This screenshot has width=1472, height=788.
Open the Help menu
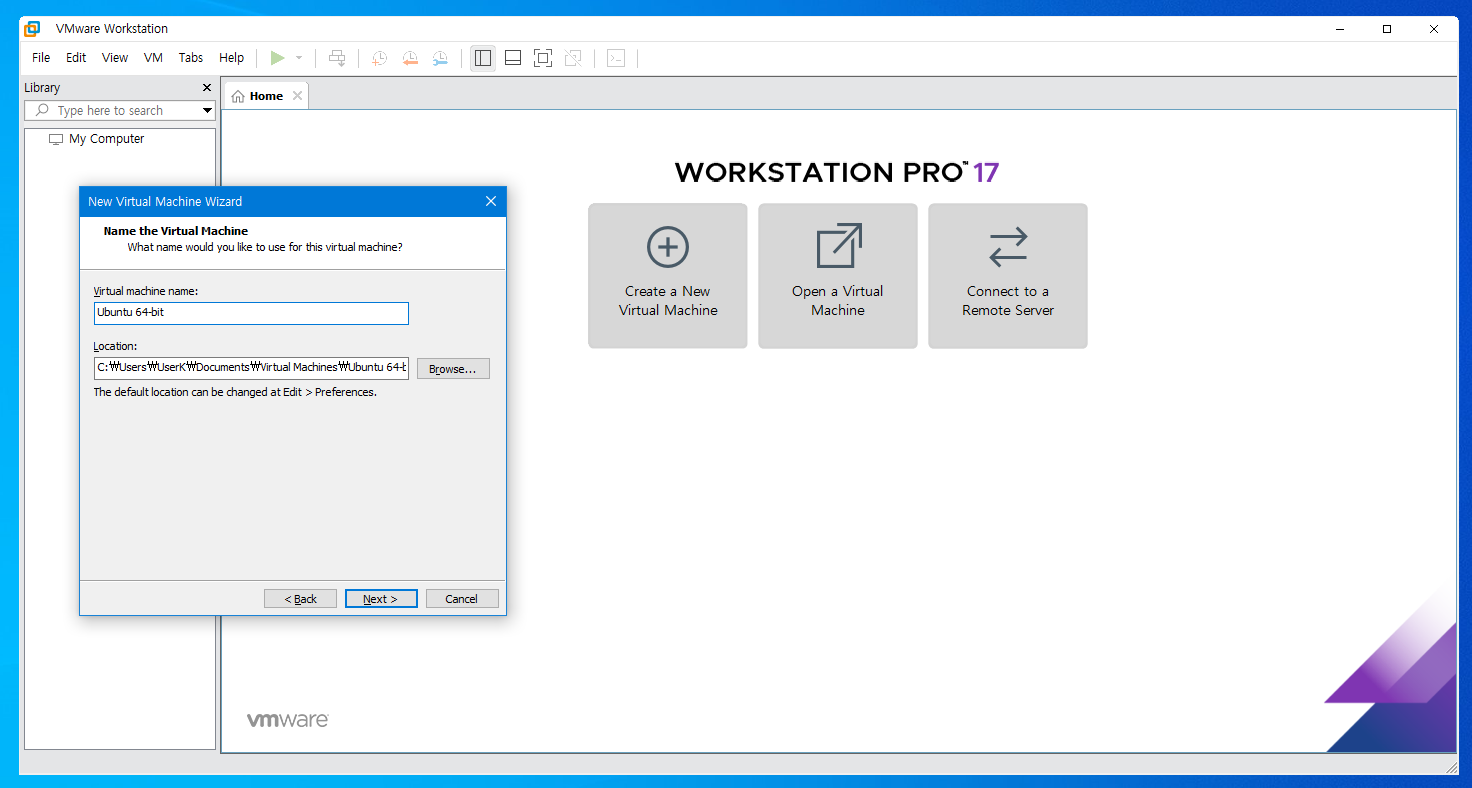pos(232,58)
